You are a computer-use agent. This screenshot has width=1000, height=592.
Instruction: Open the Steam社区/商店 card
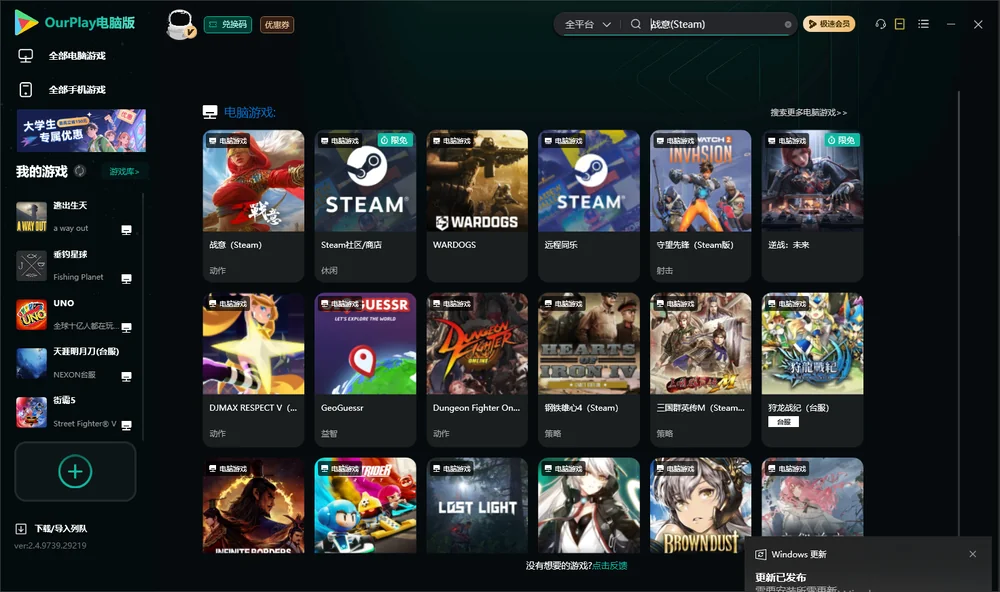pos(365,206)
